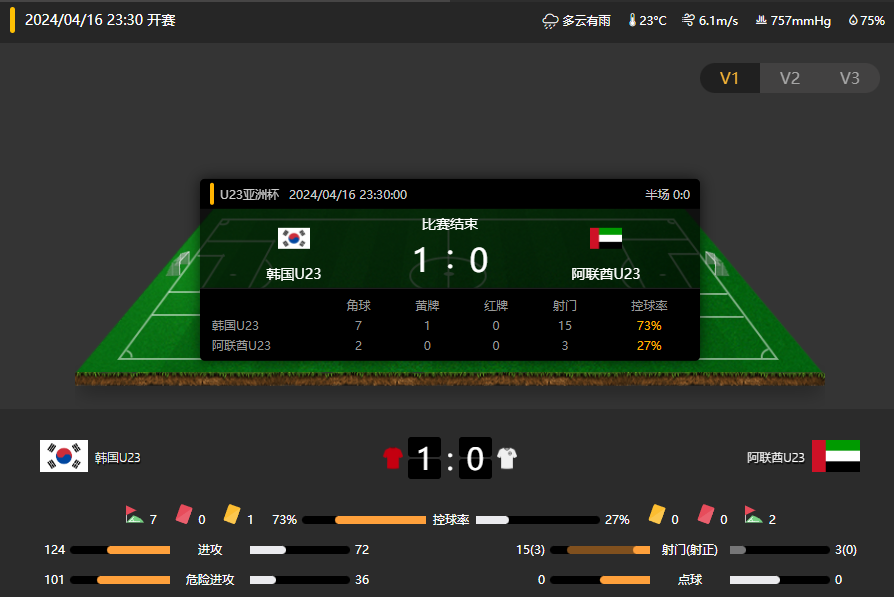The image size is (894, 597).
Task: Click the thermometer temperature icon
Action: 632,21
